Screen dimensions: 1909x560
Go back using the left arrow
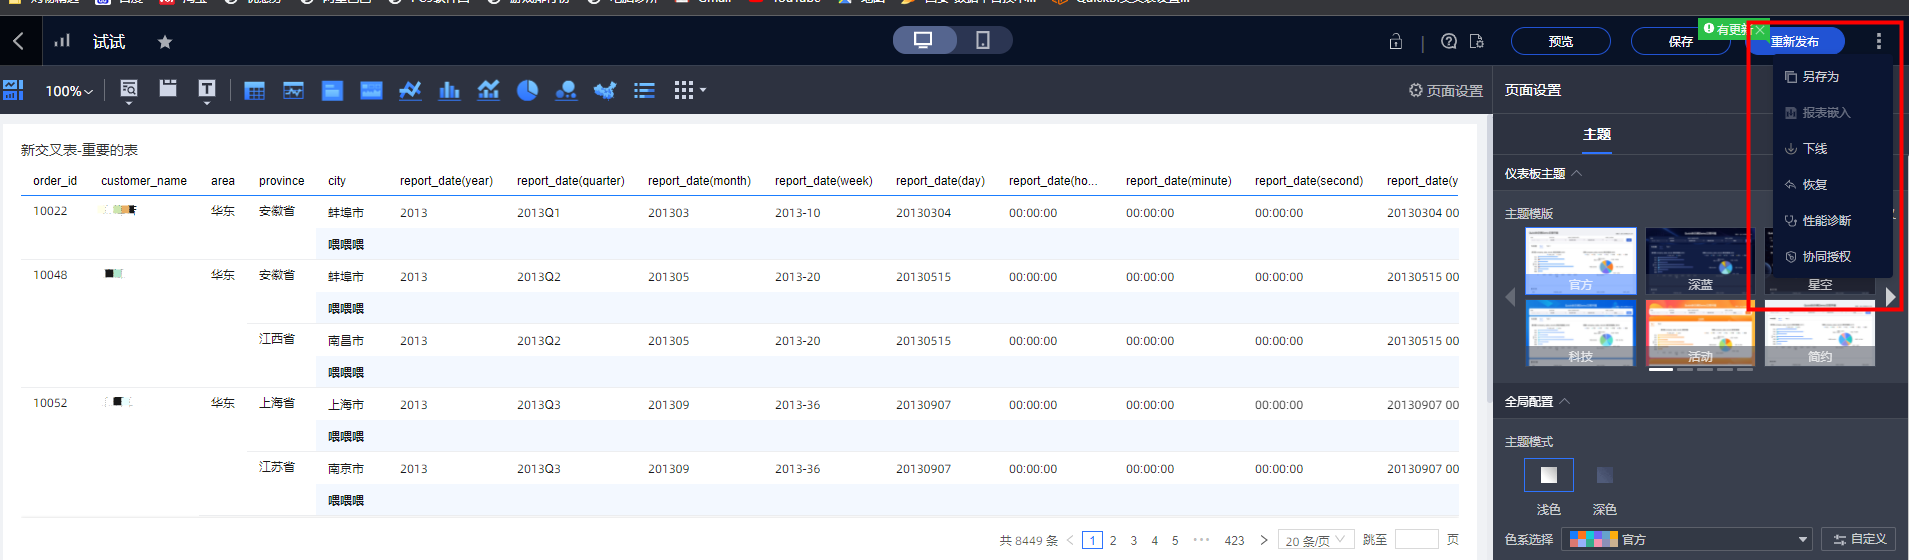pyautogui.click(x=18, y=41)
